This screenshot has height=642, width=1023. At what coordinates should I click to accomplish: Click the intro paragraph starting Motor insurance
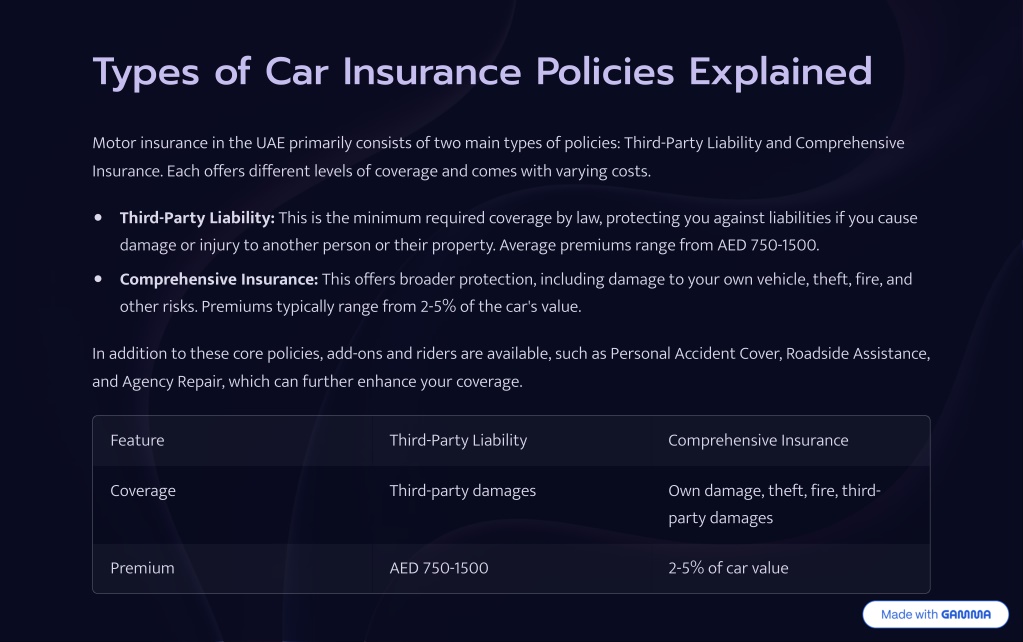pos(498,157)
